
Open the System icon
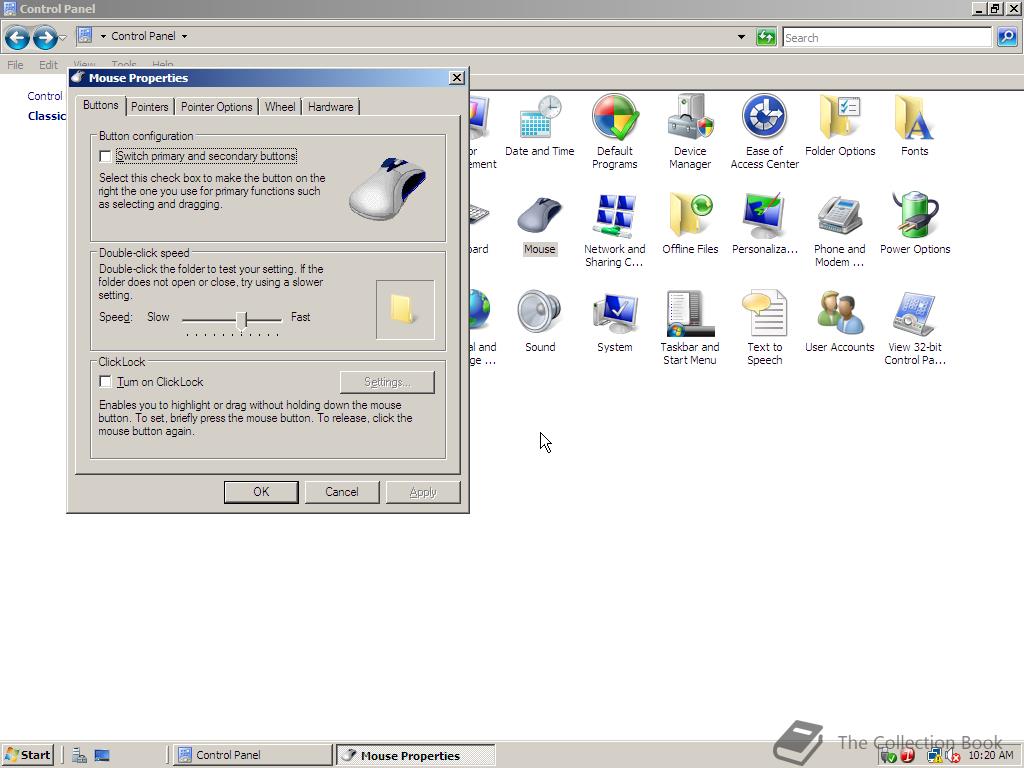click(x=614, y=323)
